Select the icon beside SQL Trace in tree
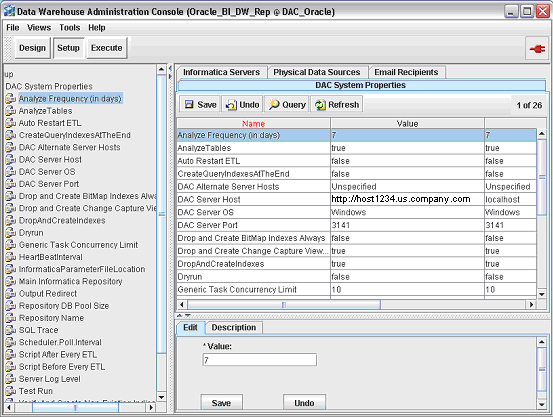Image resolution: width=553 pixels, height=417 pixels. coord(11,330)
